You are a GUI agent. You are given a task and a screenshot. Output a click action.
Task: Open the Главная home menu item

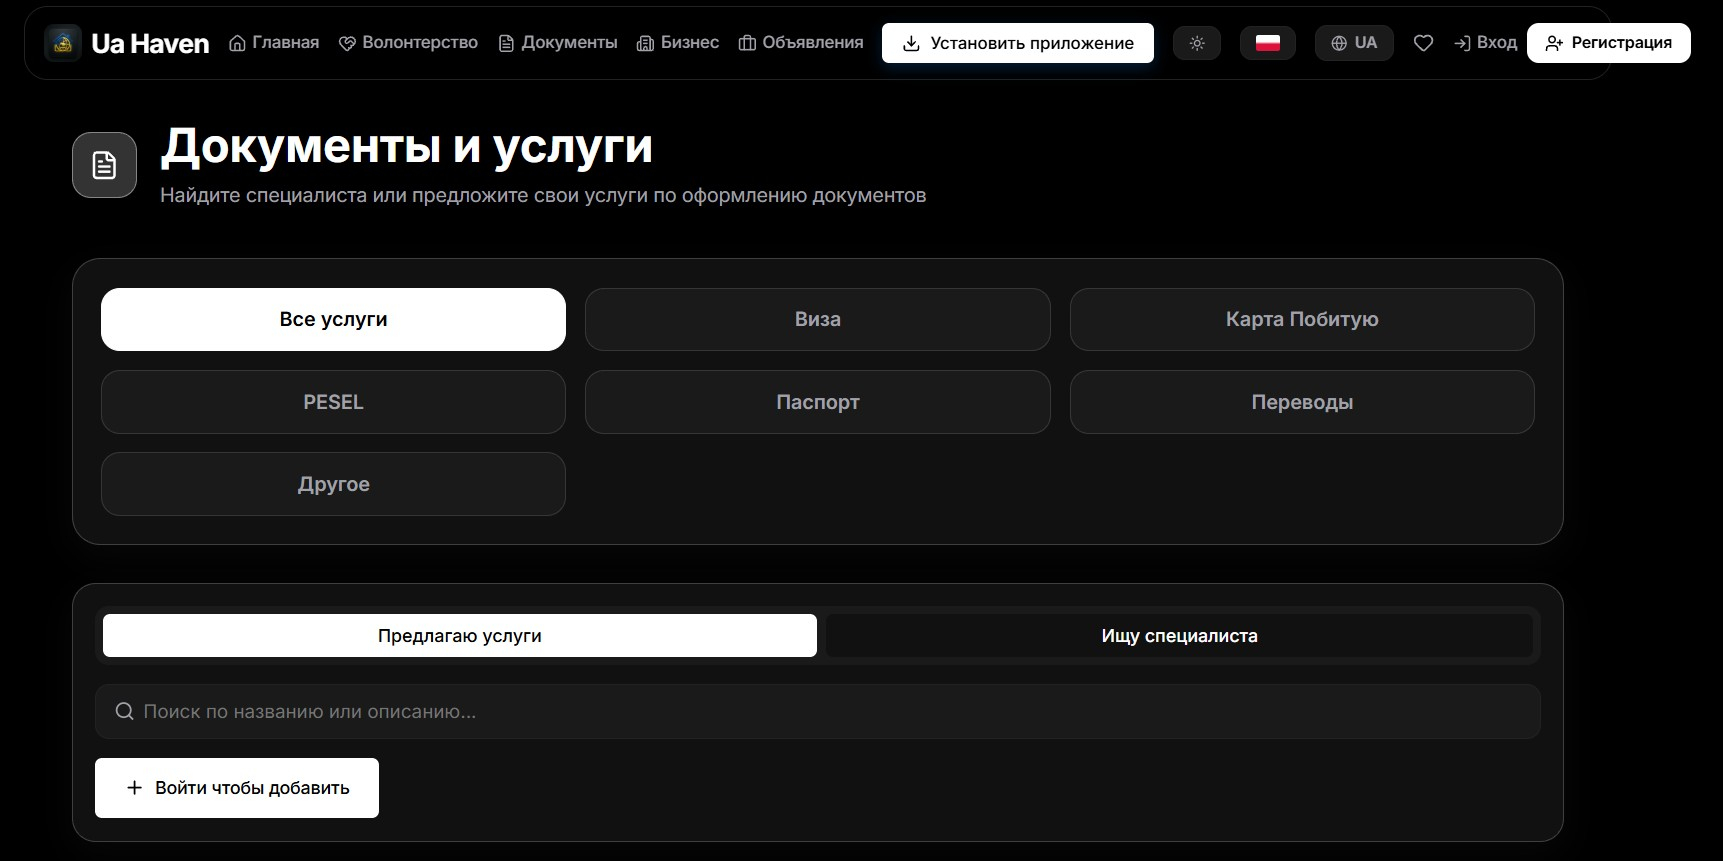pos(274,43)
